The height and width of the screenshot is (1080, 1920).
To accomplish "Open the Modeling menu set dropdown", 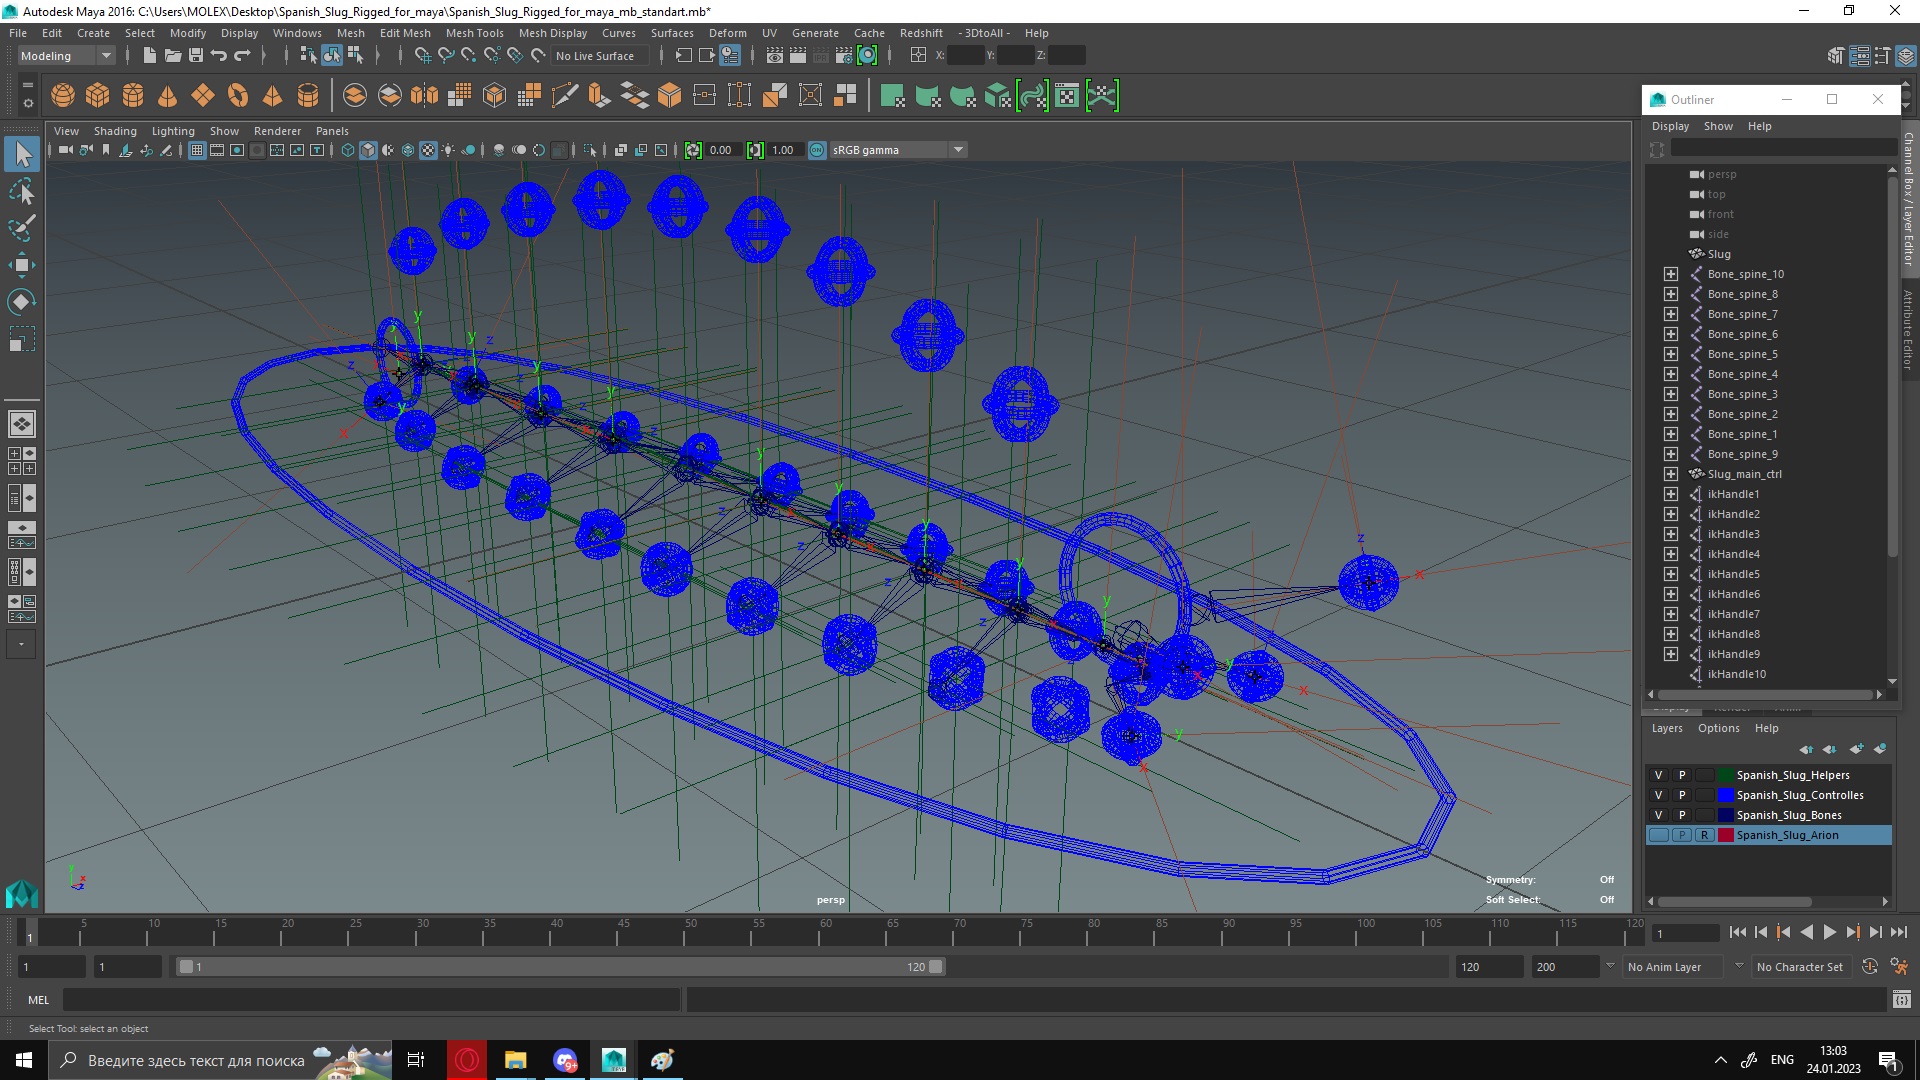I will (66, 56).
